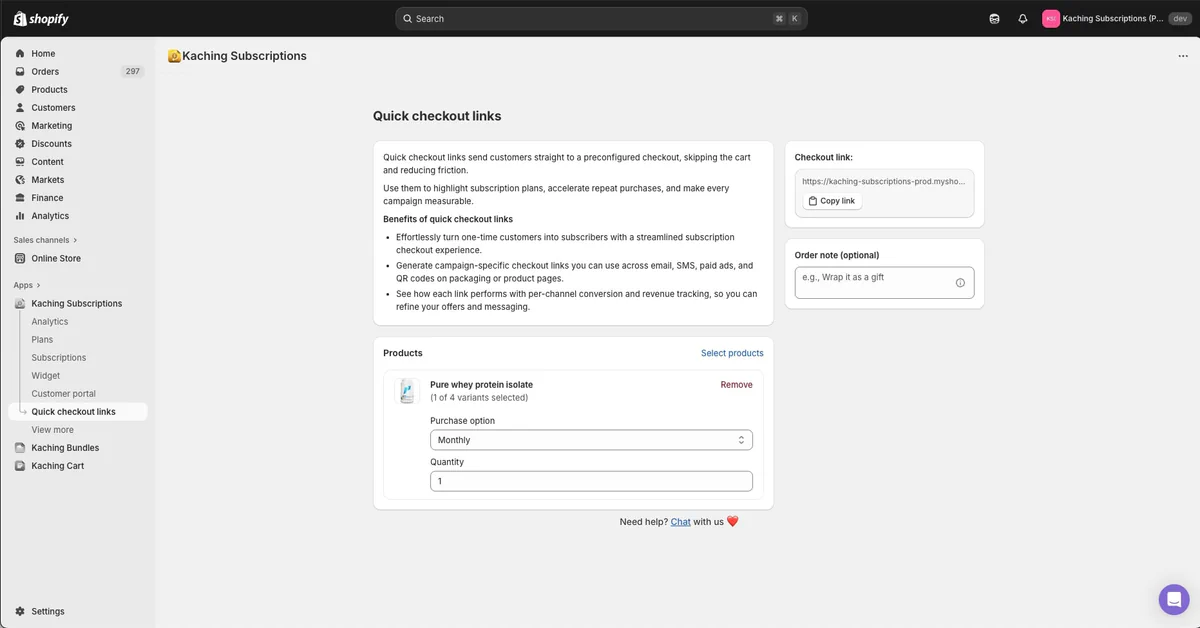Click the Home house icon in sidebar
Screen dimensions: 1200x628
[20, 54]
